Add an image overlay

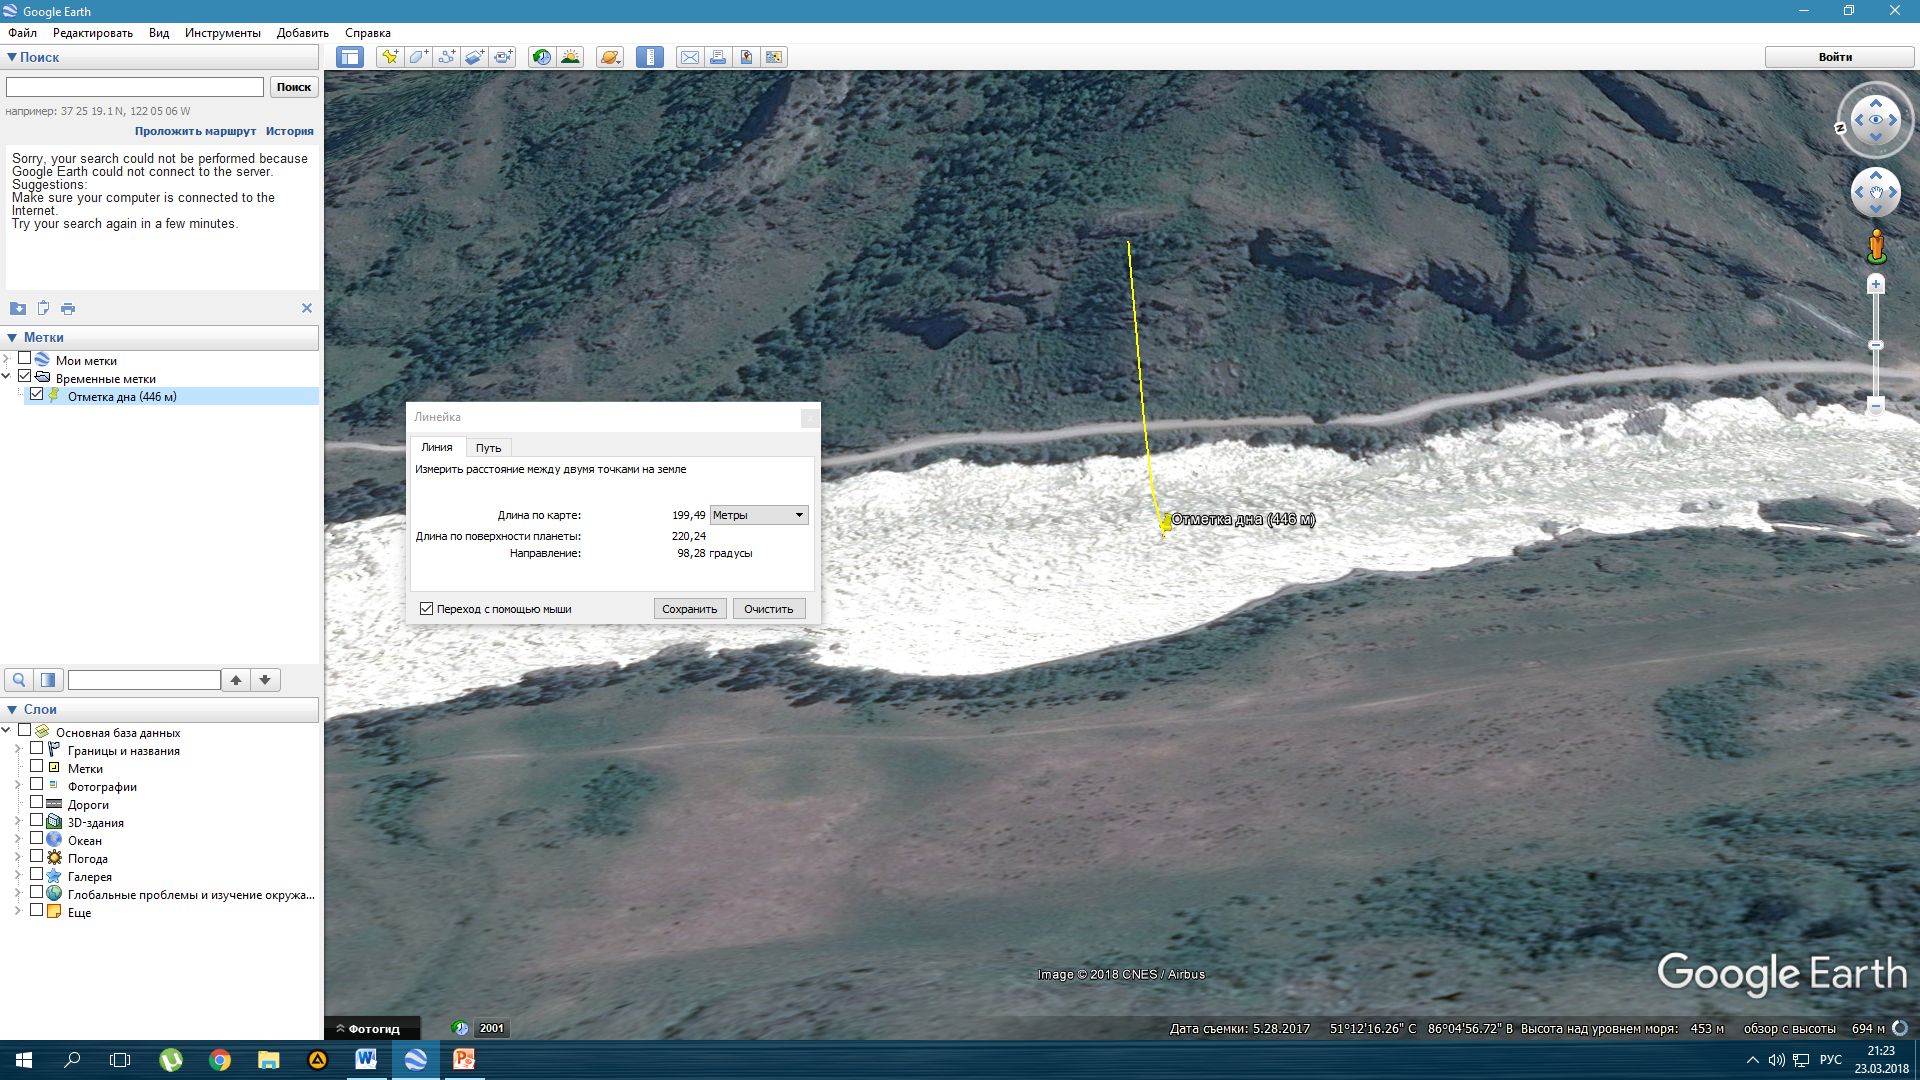coord(474,57)
